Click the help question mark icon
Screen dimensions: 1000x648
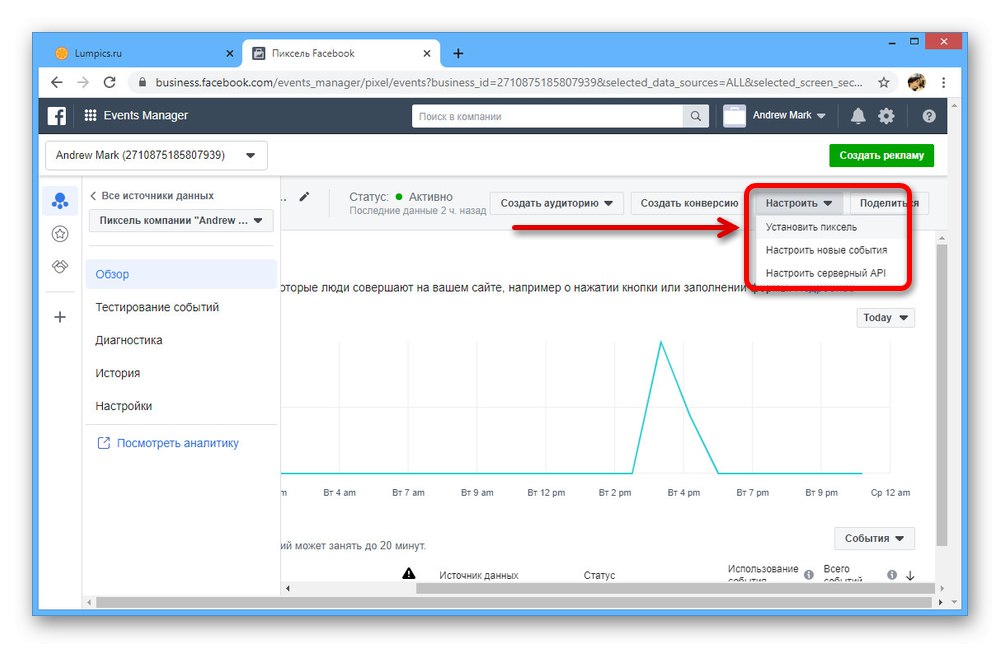coord(929,115)
